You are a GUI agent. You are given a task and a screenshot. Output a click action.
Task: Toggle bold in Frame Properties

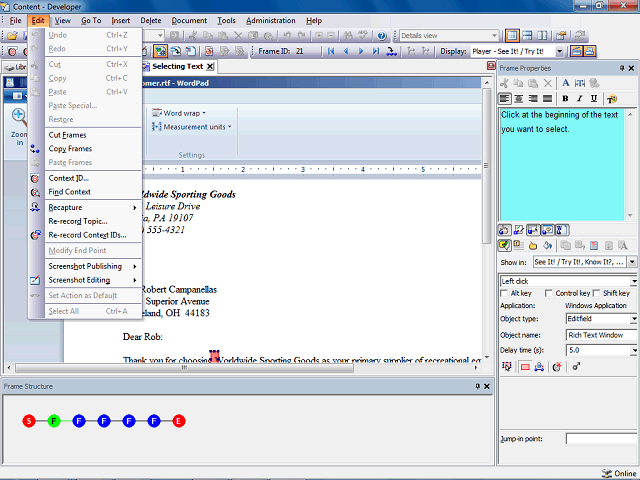tap(565, 99)
